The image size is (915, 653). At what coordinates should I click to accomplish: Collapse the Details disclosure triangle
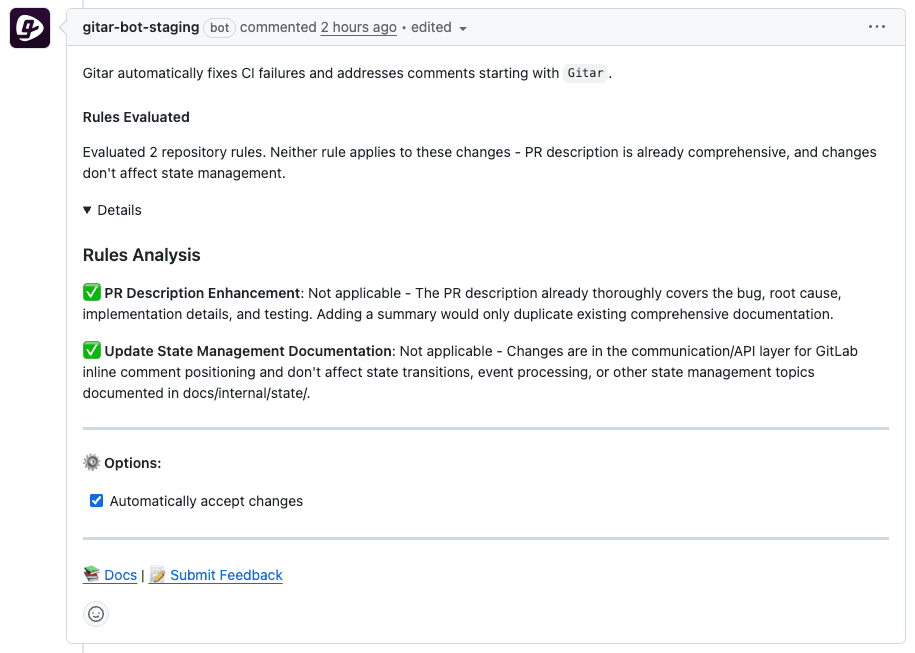tap(88, 210)
